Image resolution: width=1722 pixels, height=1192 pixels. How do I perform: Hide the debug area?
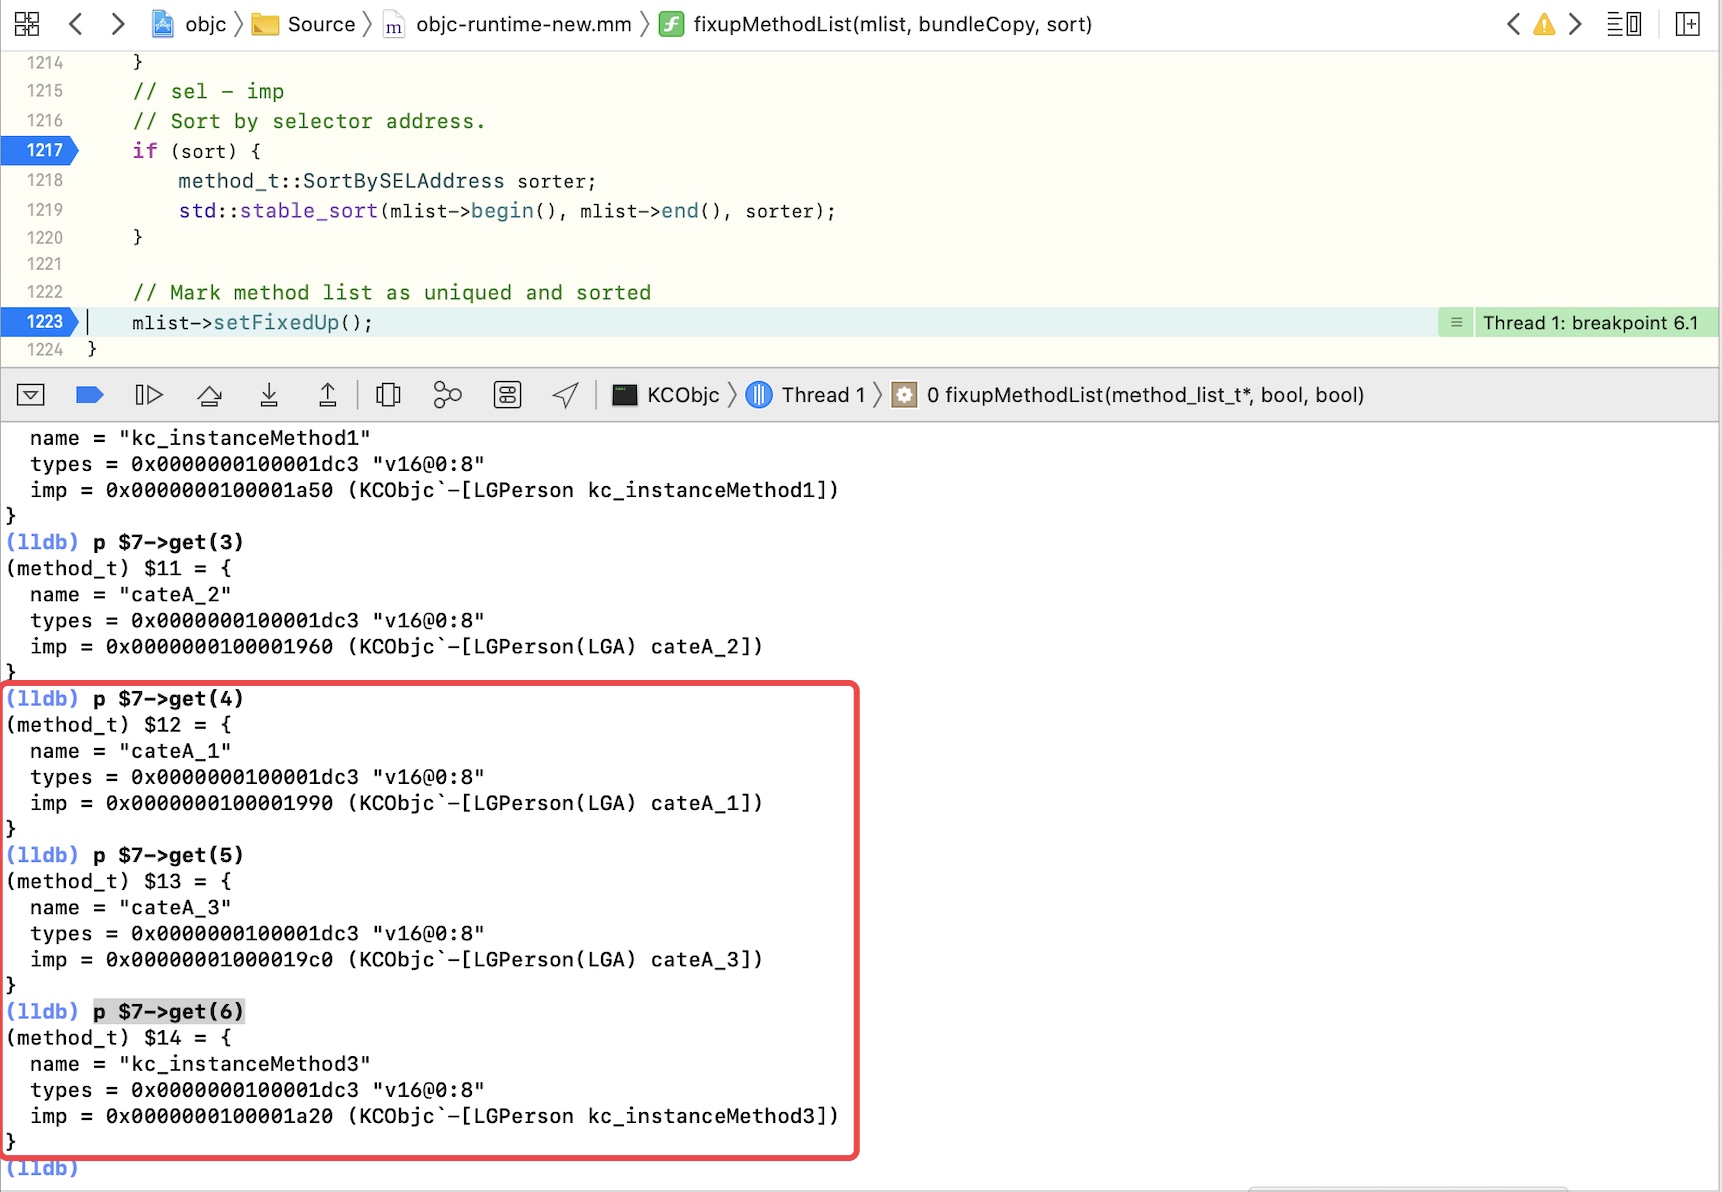31,395
